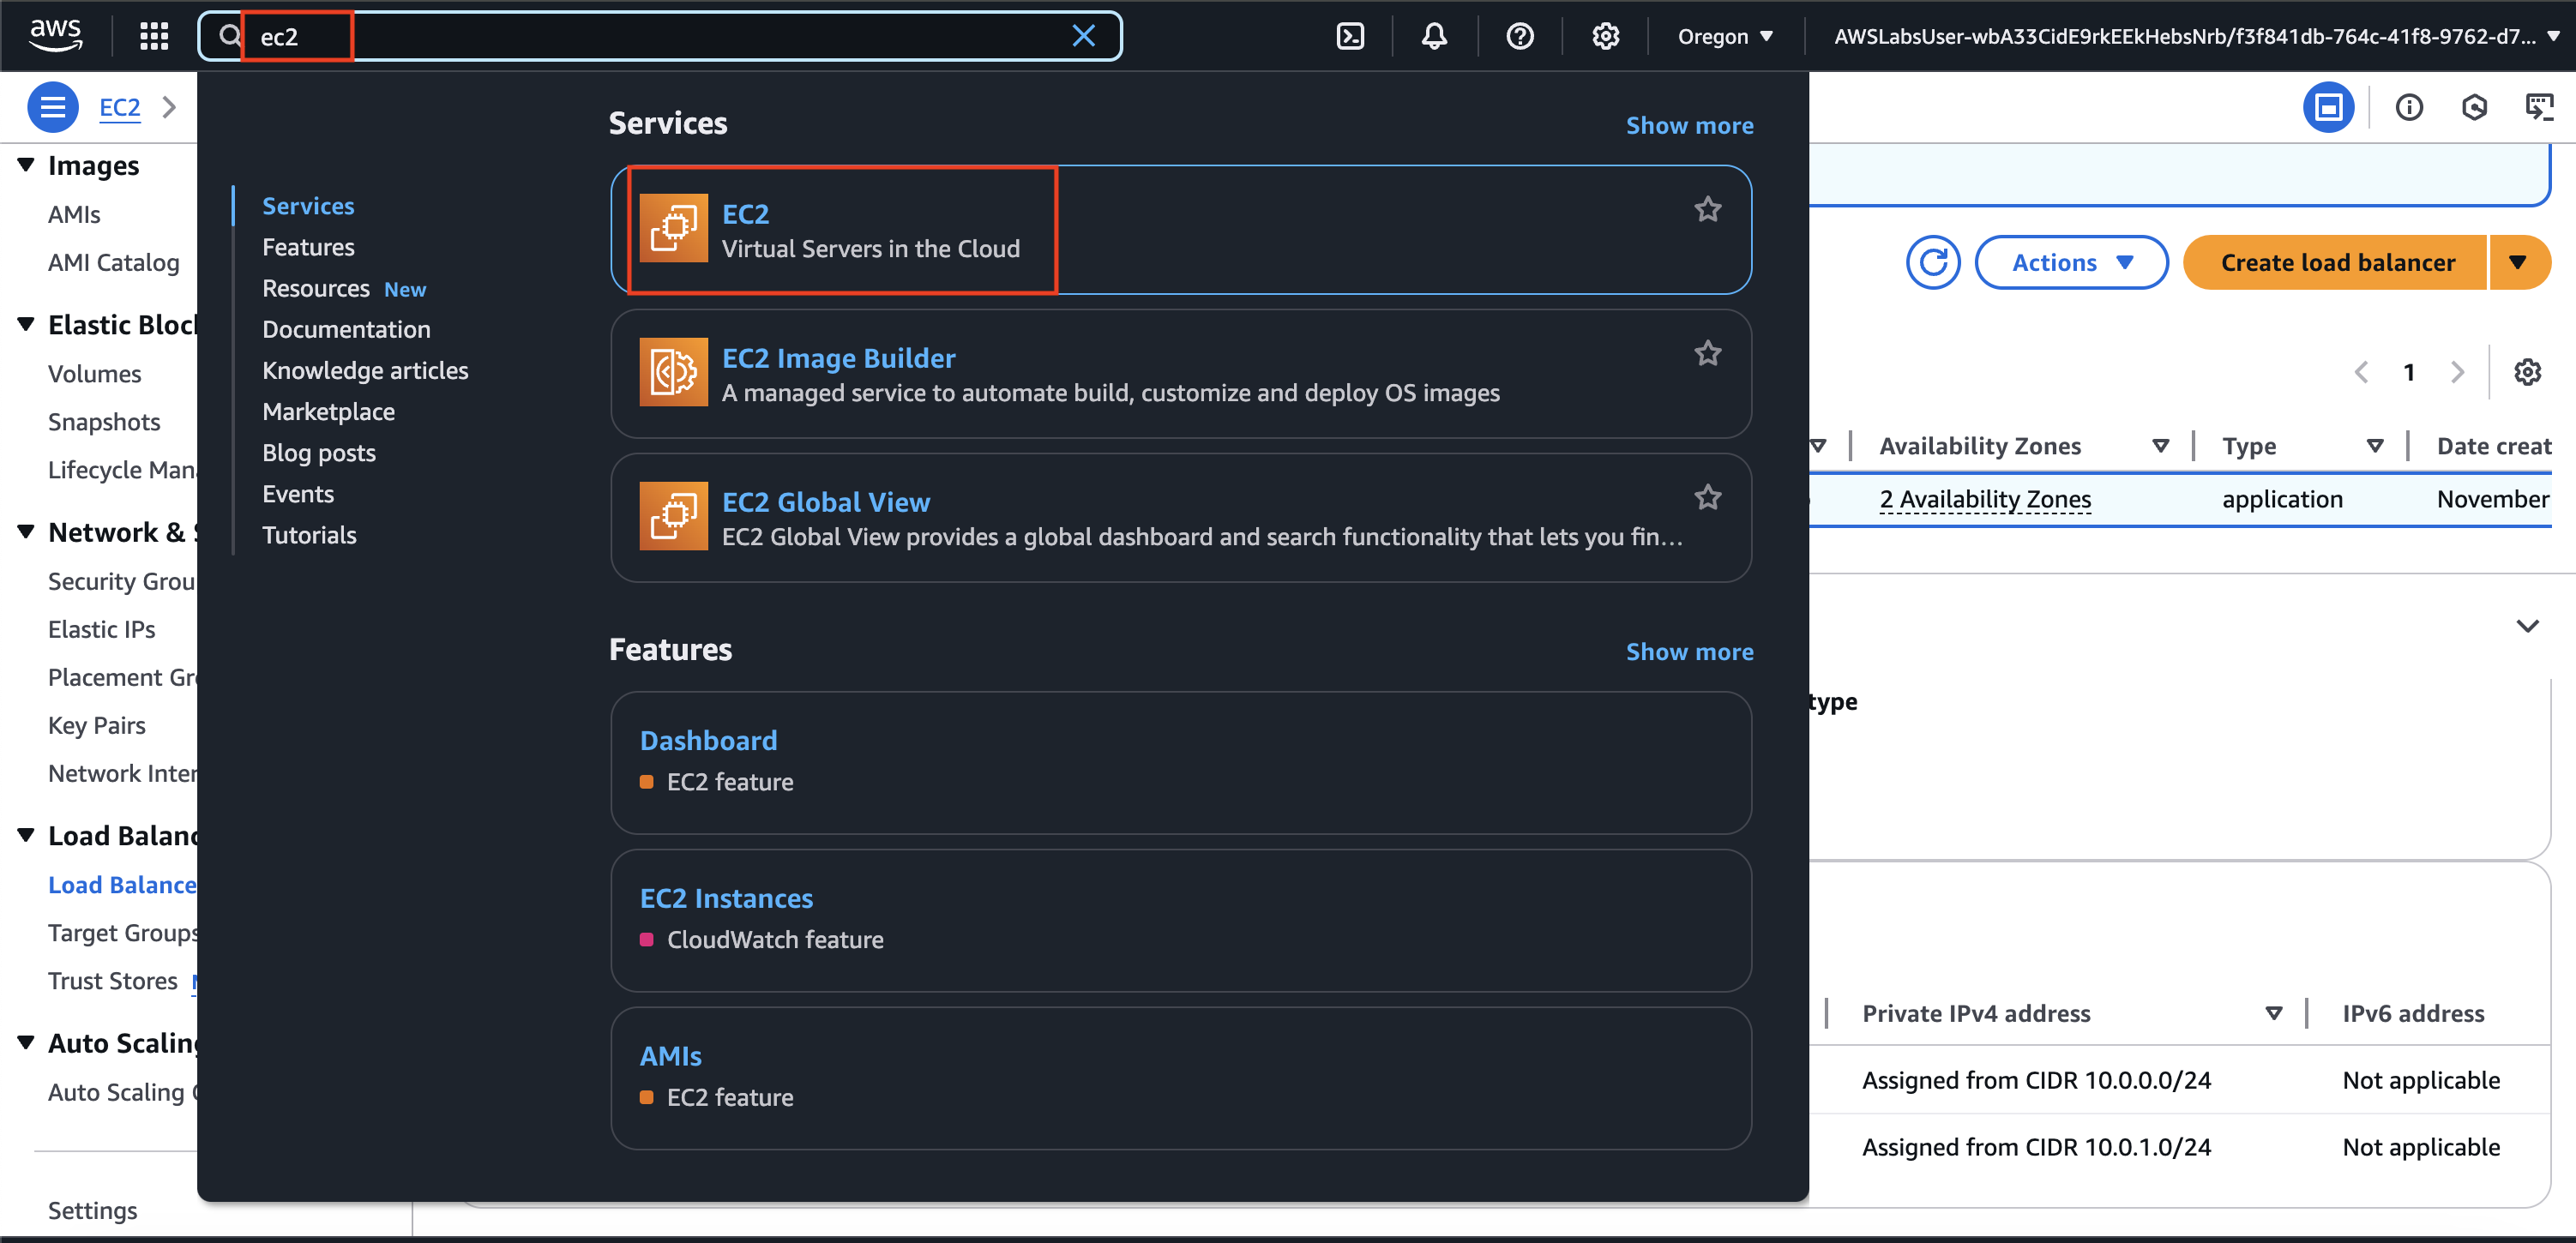Viewport: 2576px width, 1243px height.
Task: Select the Tutorials search category
Action: pos(309,534)
